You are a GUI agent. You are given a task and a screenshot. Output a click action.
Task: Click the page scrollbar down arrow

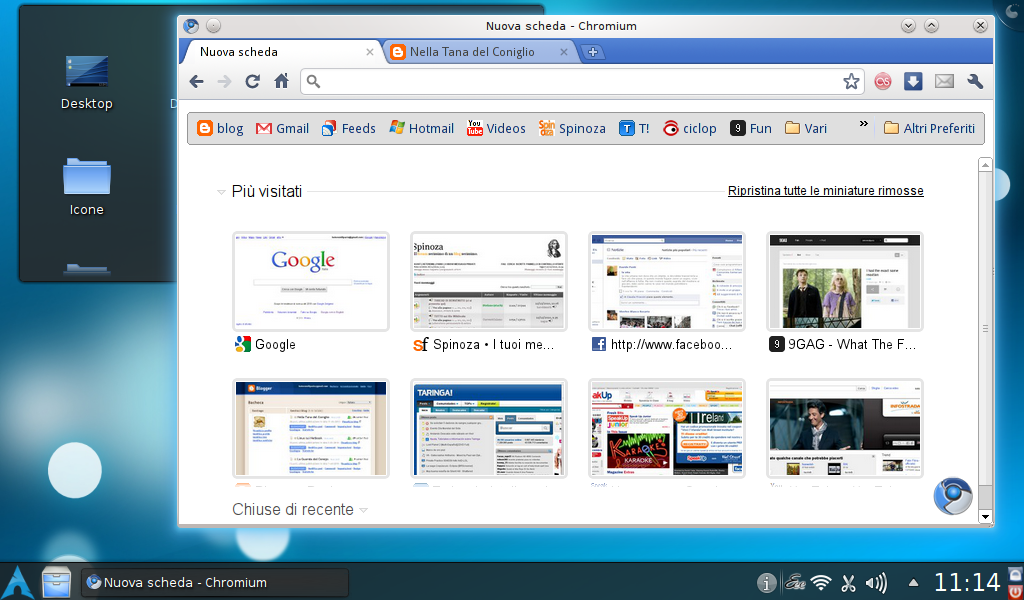[985, 516]
